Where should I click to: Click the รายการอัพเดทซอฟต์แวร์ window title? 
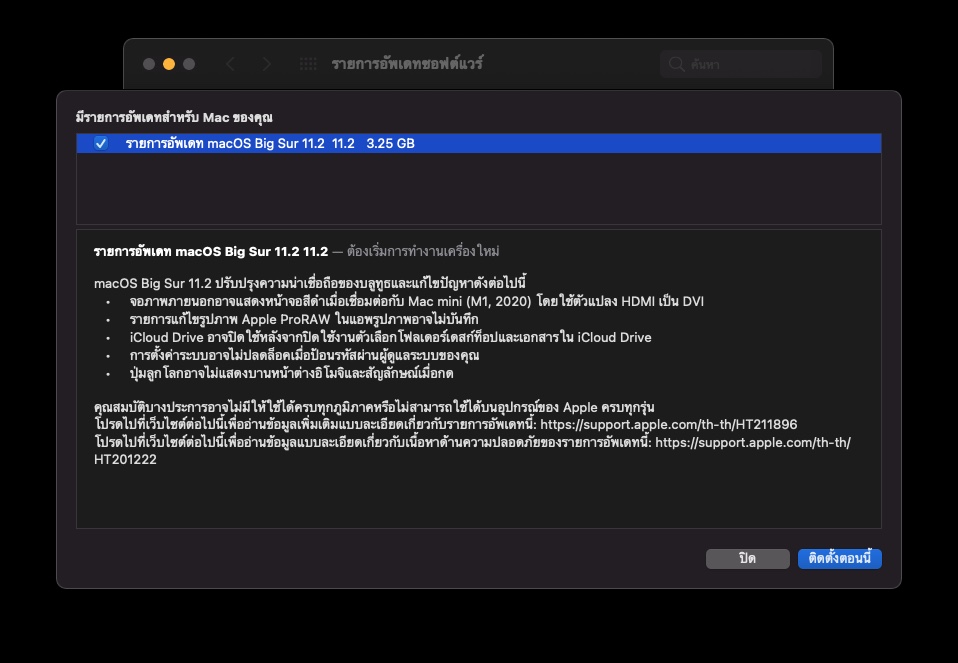[407, 64]
